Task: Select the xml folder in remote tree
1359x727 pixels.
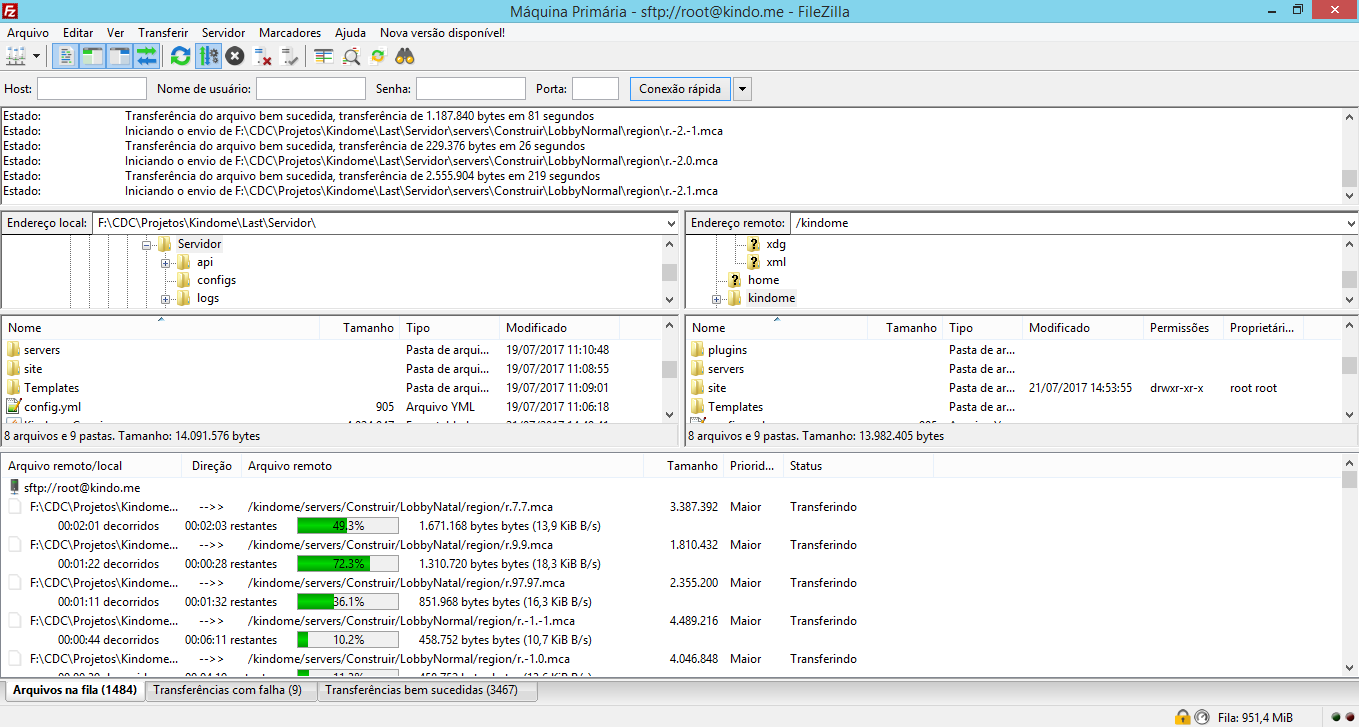Action: [775, 262]
